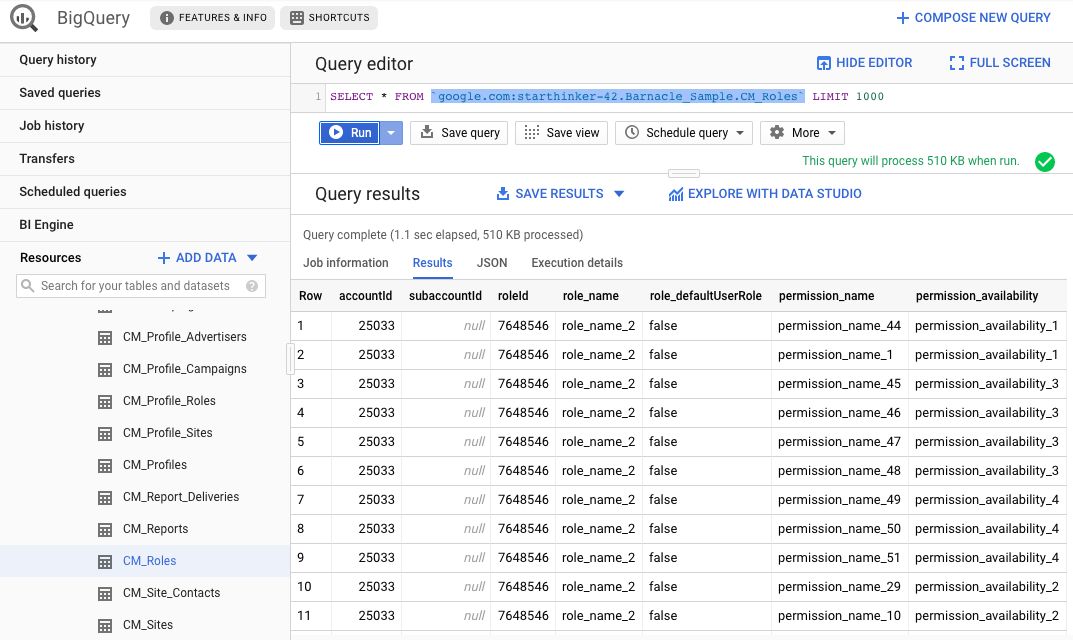Viewport: 1073px width, 640px height.
Task: Open Job history
Action: 145,126
